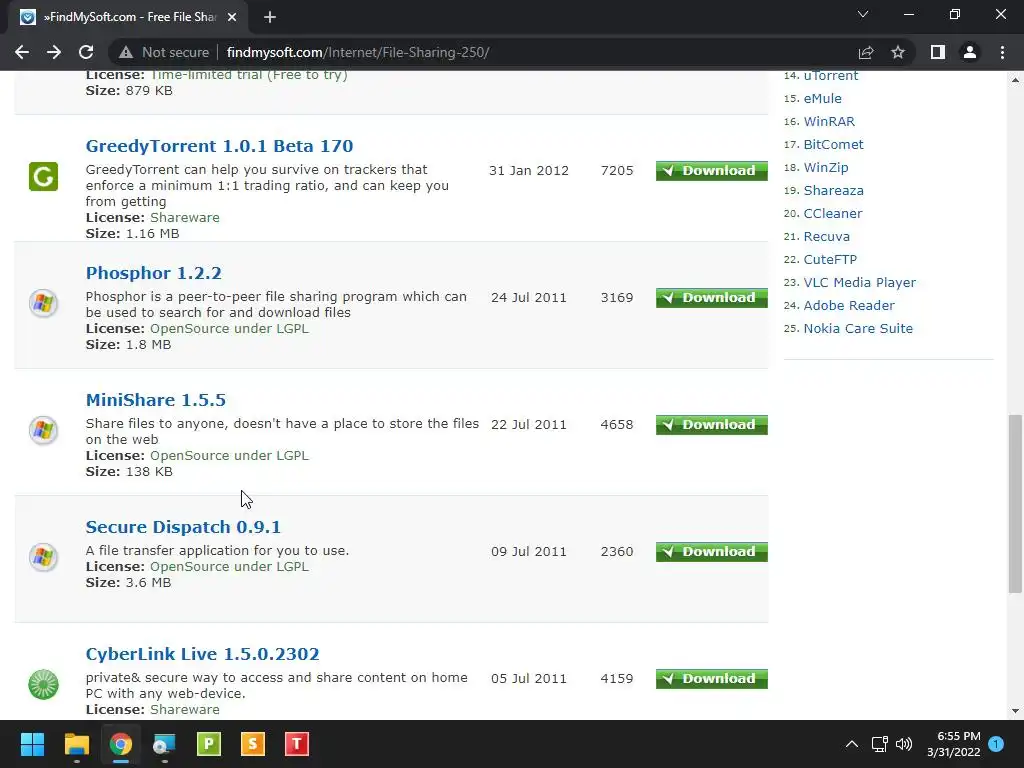The width and height of the screenshot is (1024, 768).
Task: Open eMule in the top list
Action: [x=822, y=99]
